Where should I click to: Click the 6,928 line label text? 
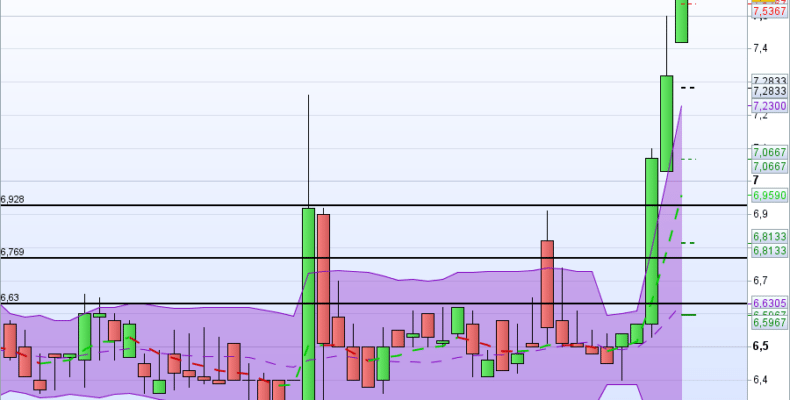coord(13,199)
